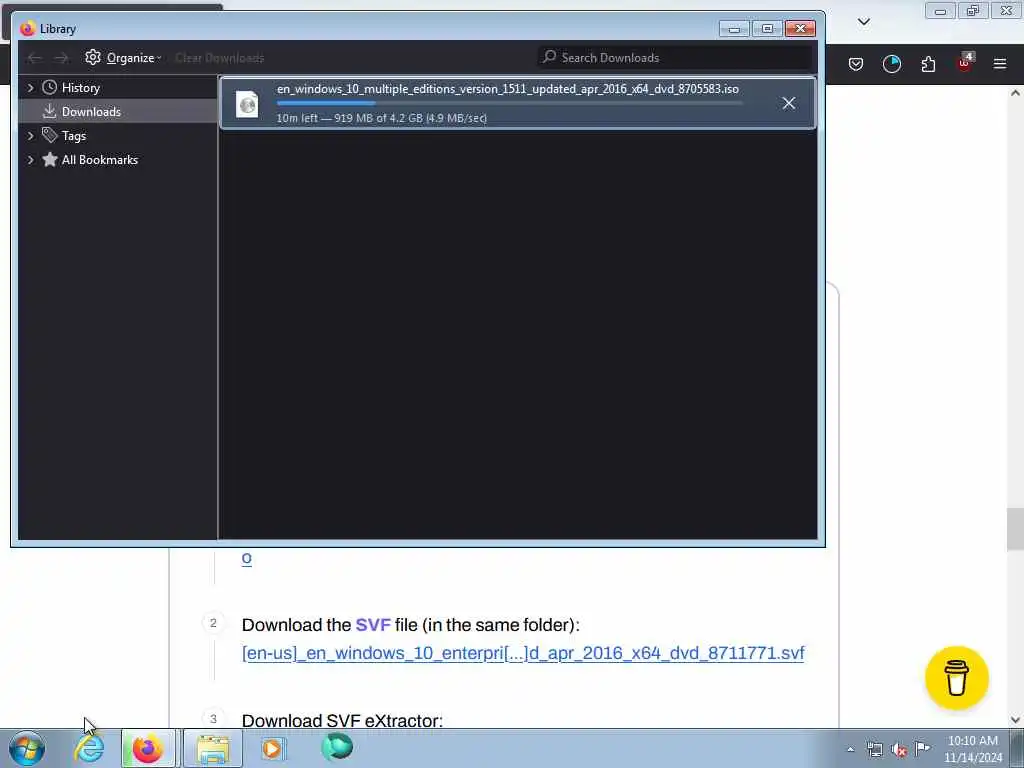Open the Windows Start menu
The height and width of the screenshot is (768, 1024).
(27, 748)
